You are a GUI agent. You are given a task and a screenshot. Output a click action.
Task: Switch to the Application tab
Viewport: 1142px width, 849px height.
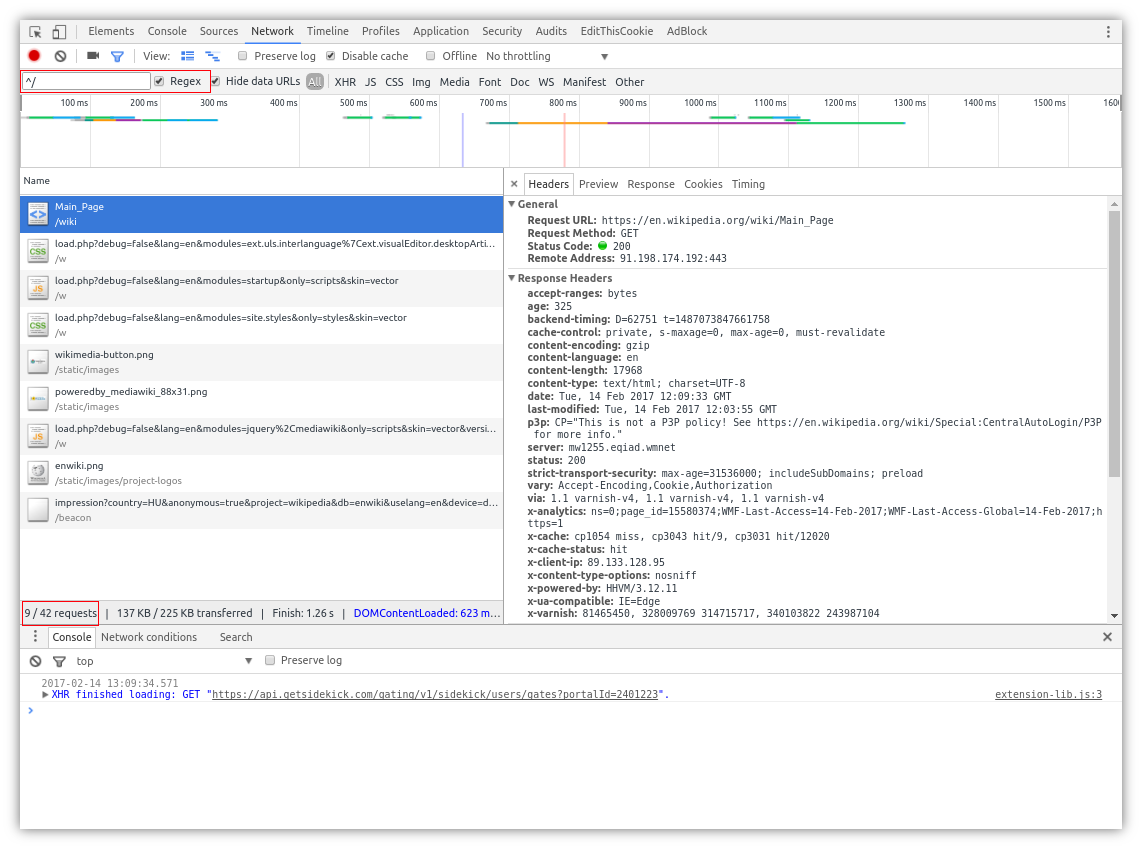(x=441, y=31)
